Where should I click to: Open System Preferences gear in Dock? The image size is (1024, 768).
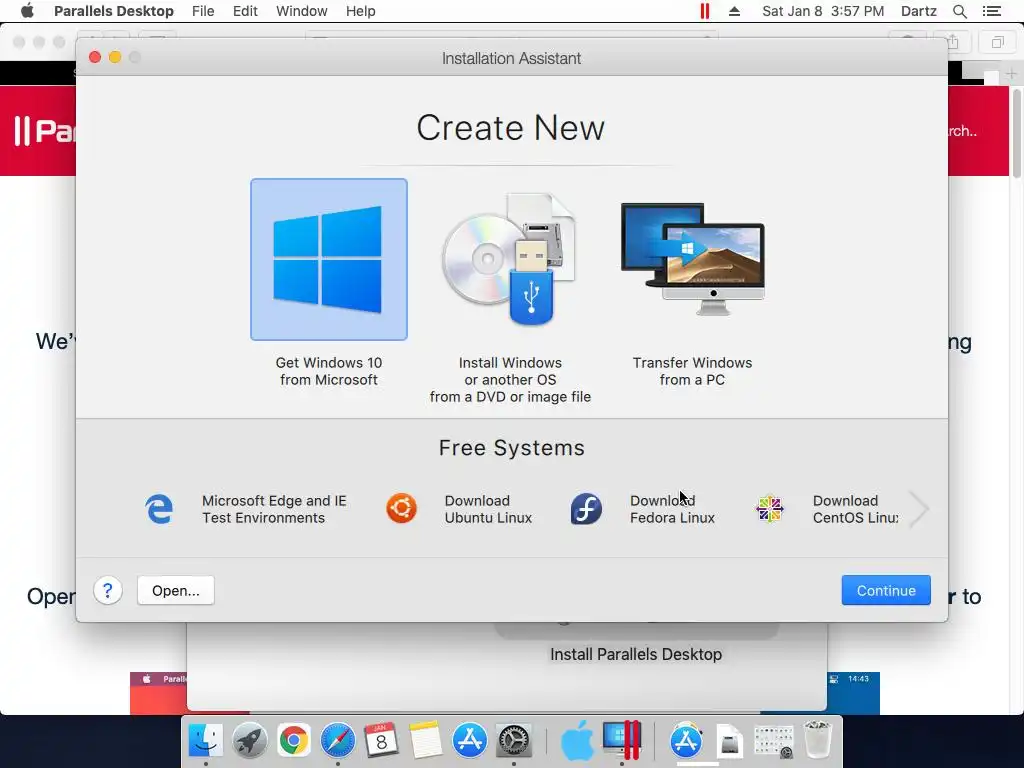[x=514, y=741]
